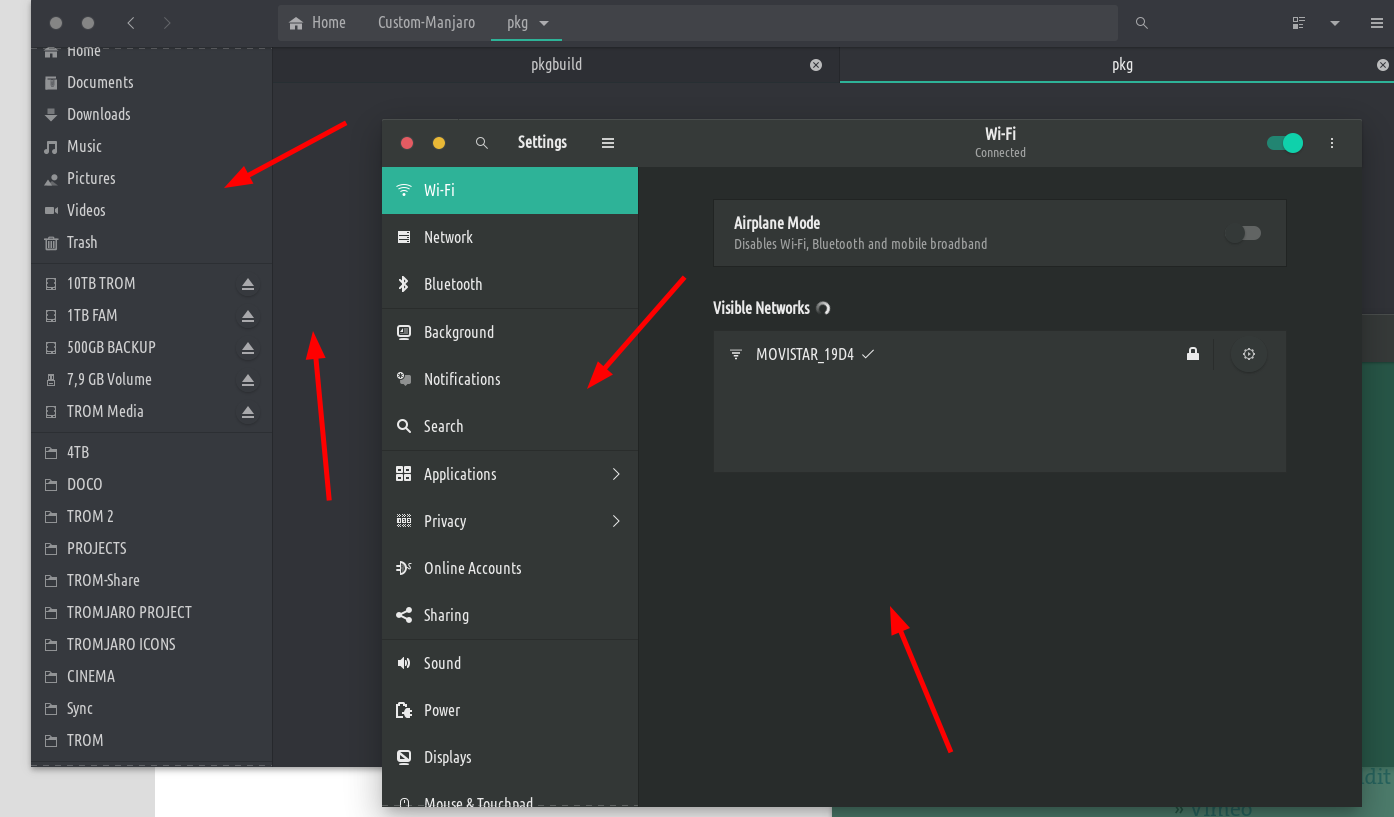
Task: Open Notifications settings
Action: pyautogui.click(x=461, y=379)
